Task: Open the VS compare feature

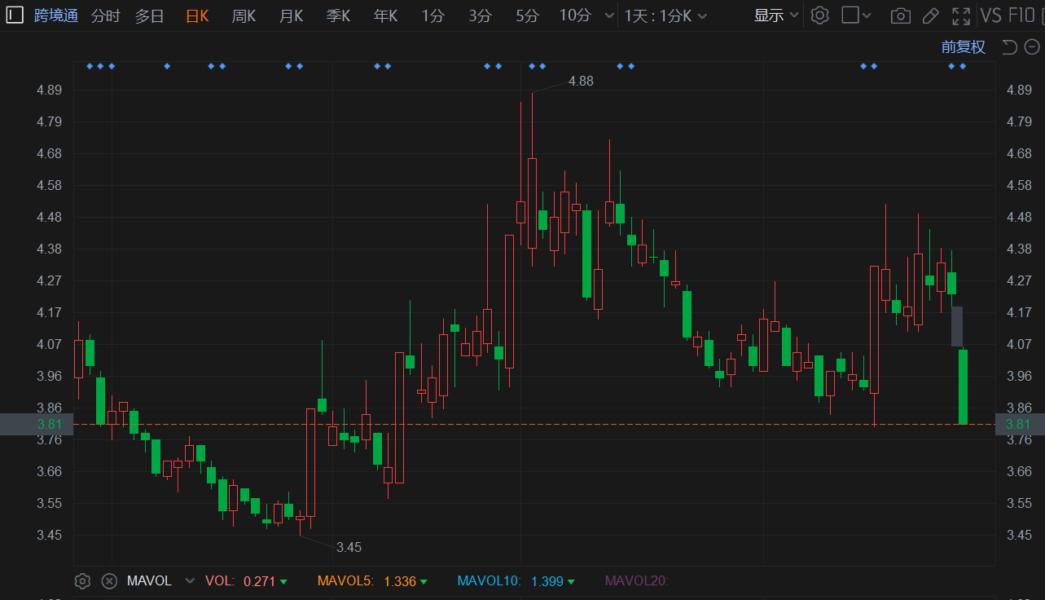Action: (990, 15)
